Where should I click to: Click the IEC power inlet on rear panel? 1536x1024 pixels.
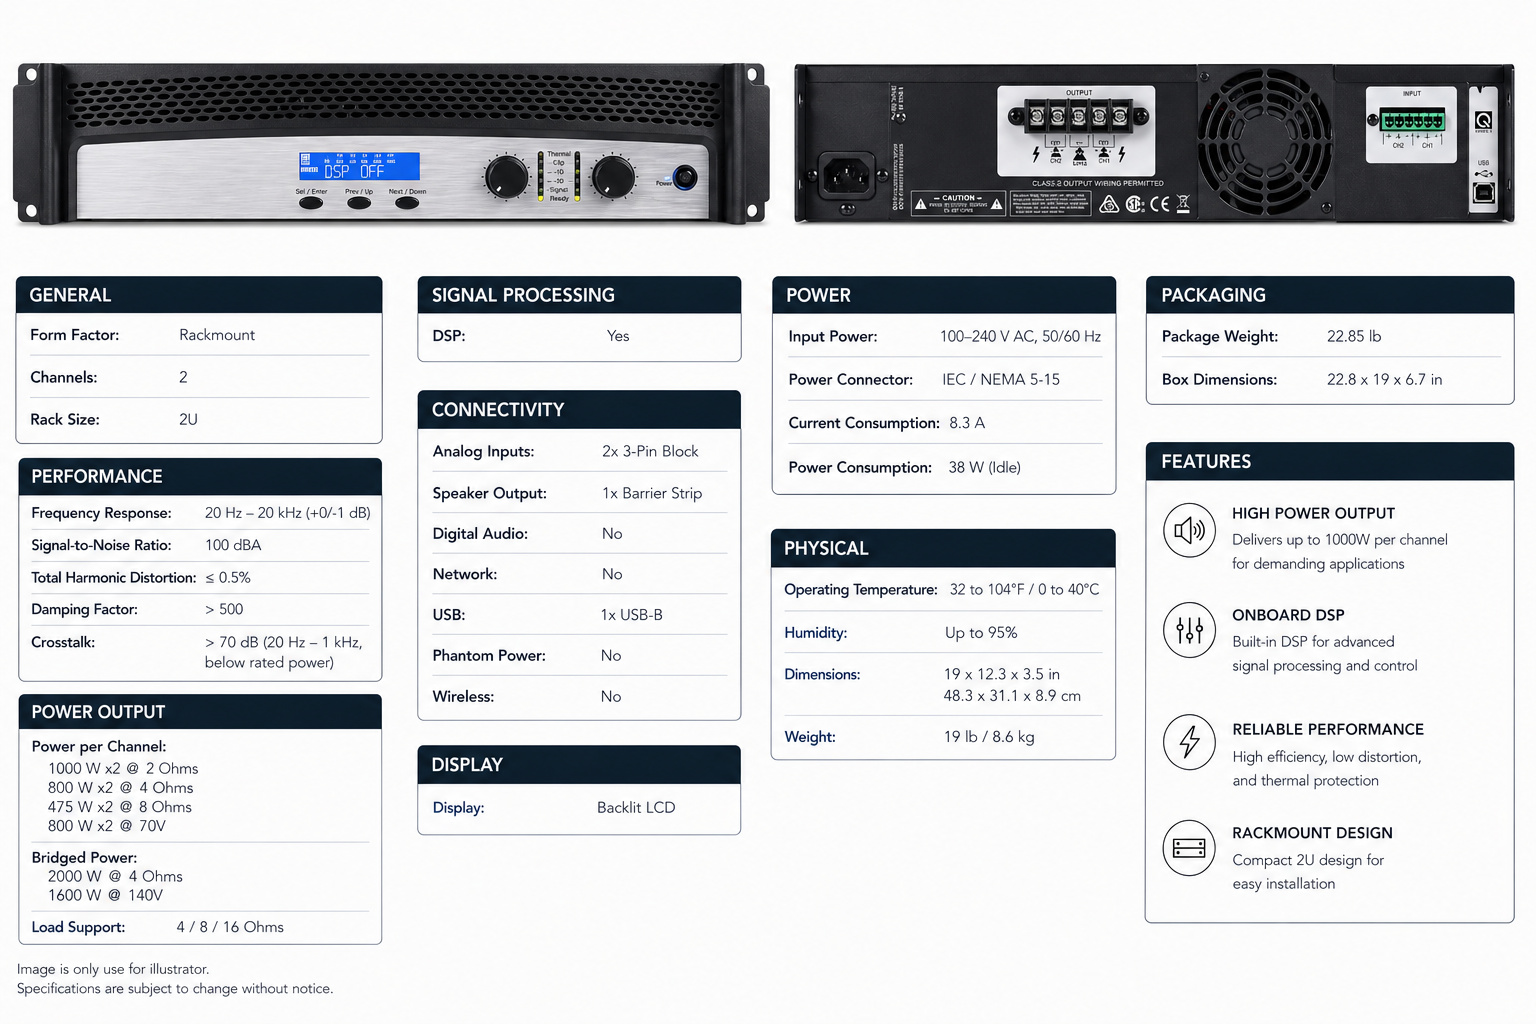pyautogui.click(x=847, y=177)
